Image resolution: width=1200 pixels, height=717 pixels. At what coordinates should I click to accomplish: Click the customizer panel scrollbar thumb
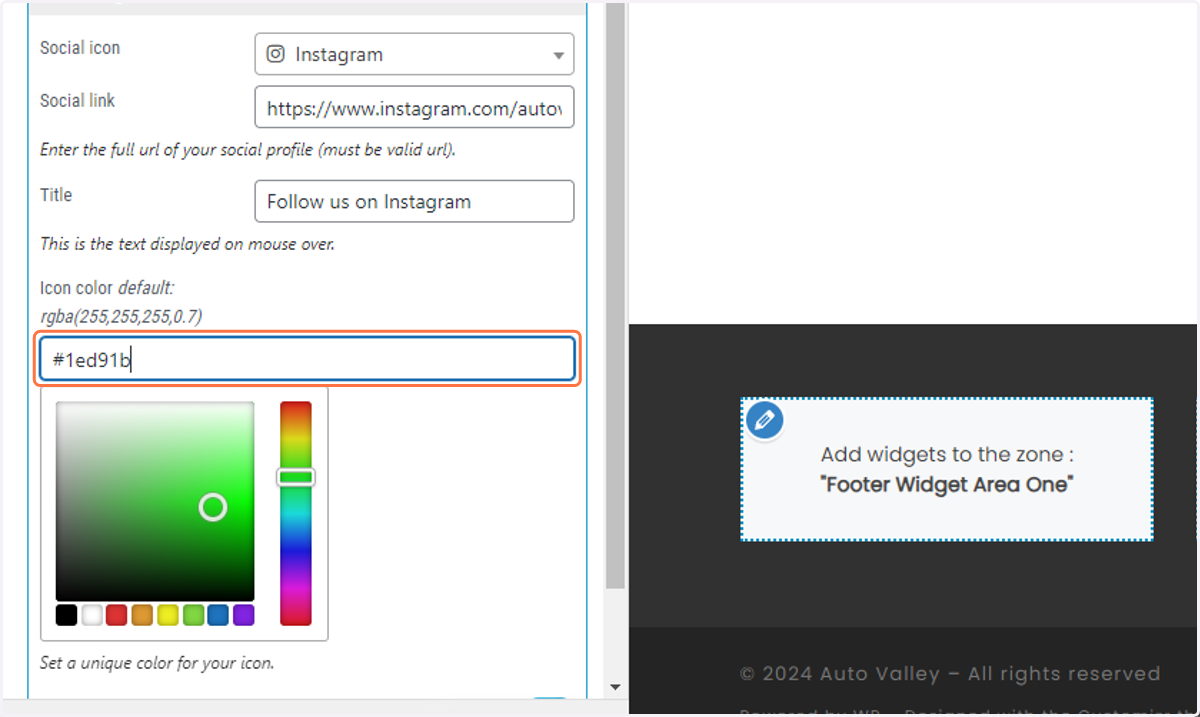tap(615, 296)
